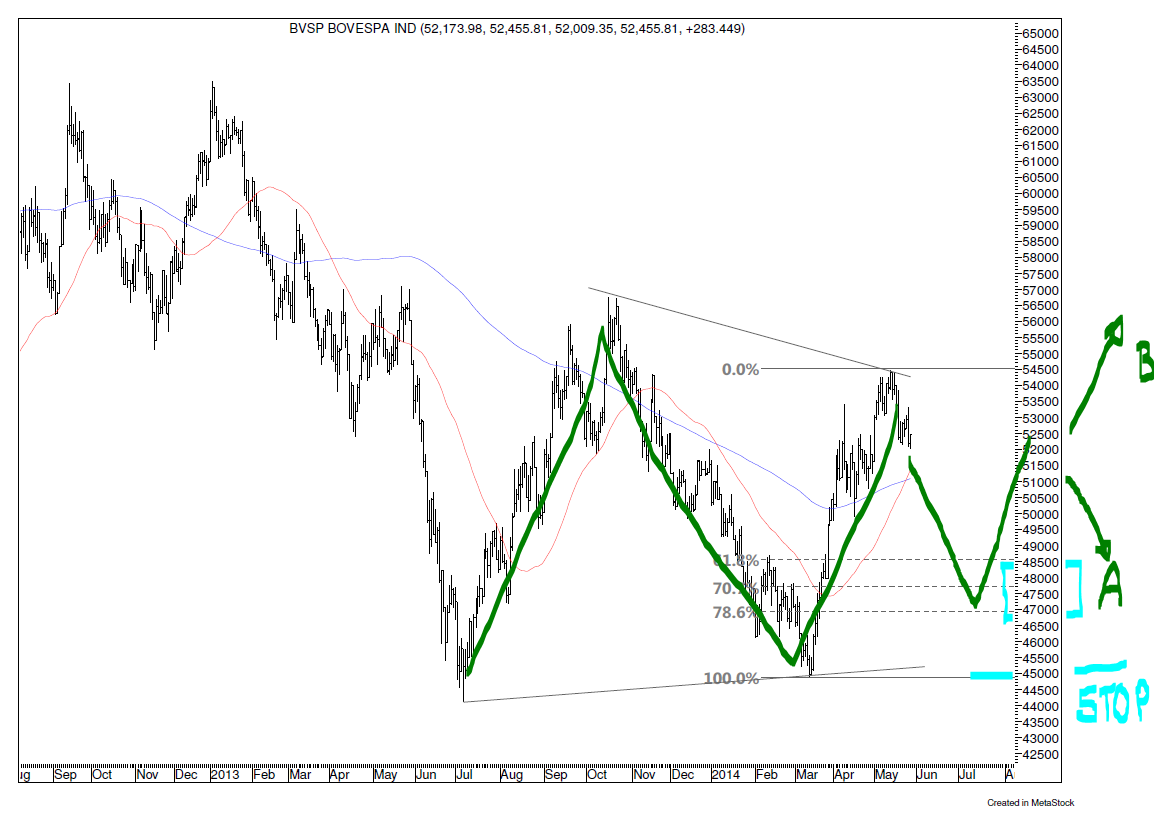Click the 2014 year label on time axis
This screenshot has width=1154, height=820.
click(726, 775)
